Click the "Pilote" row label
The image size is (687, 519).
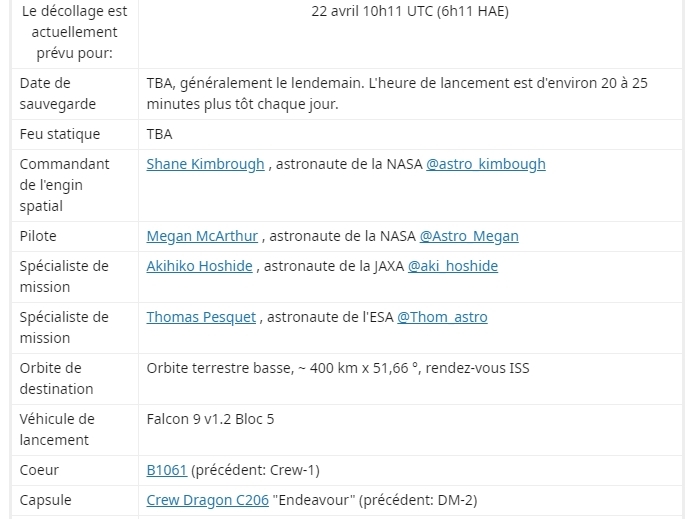38,236
